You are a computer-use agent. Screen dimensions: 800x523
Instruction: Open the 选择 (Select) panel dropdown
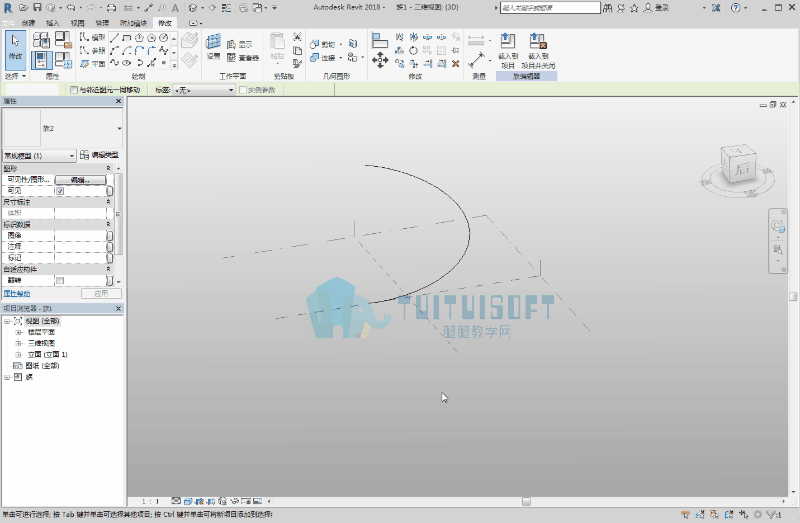point(15,76)
